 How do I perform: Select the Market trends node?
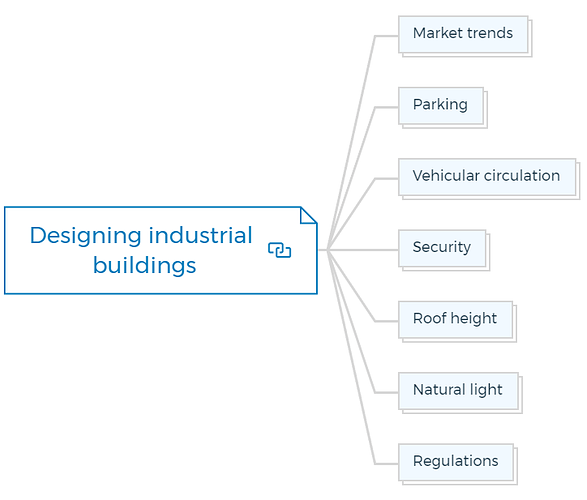click(463, 34)
